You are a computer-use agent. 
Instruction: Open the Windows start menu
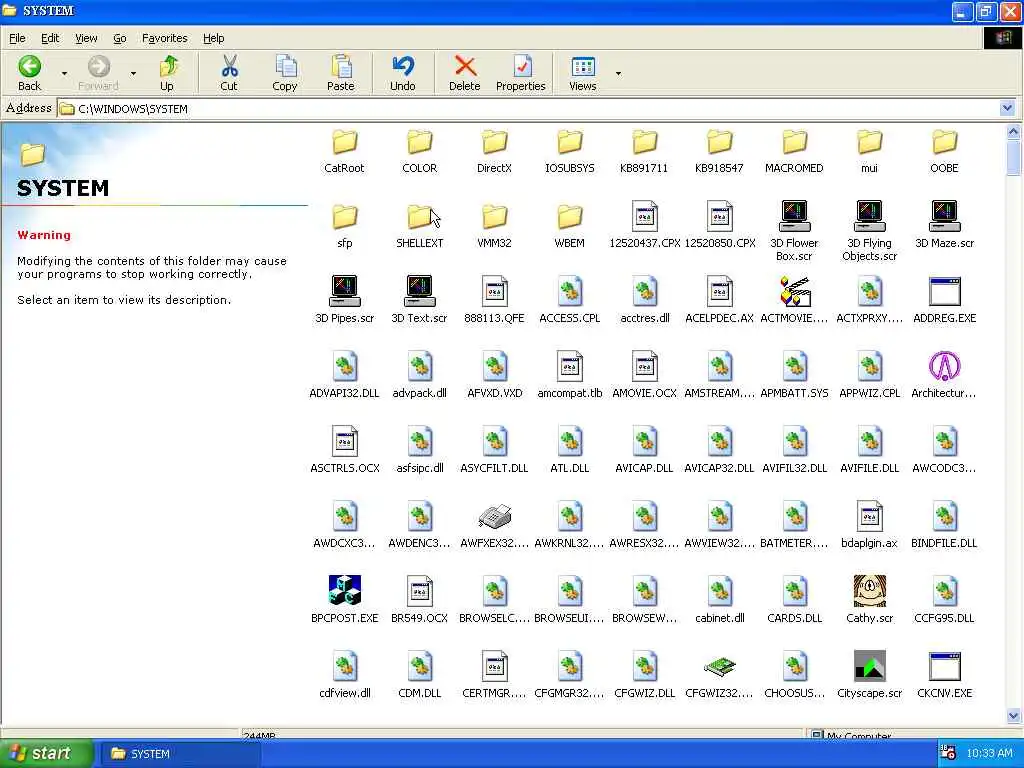point(46,753)
